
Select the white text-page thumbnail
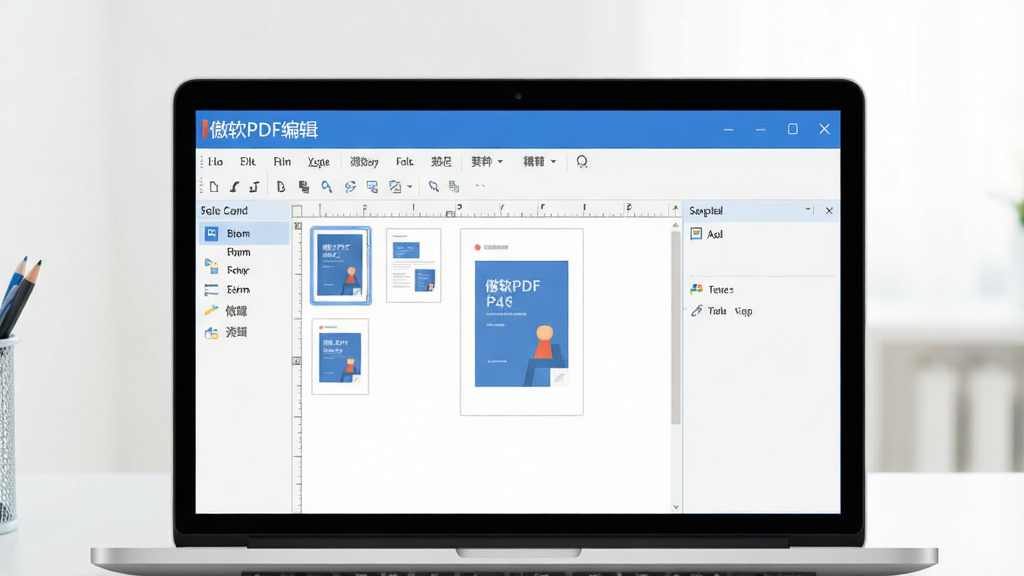(x=413, y=265)
